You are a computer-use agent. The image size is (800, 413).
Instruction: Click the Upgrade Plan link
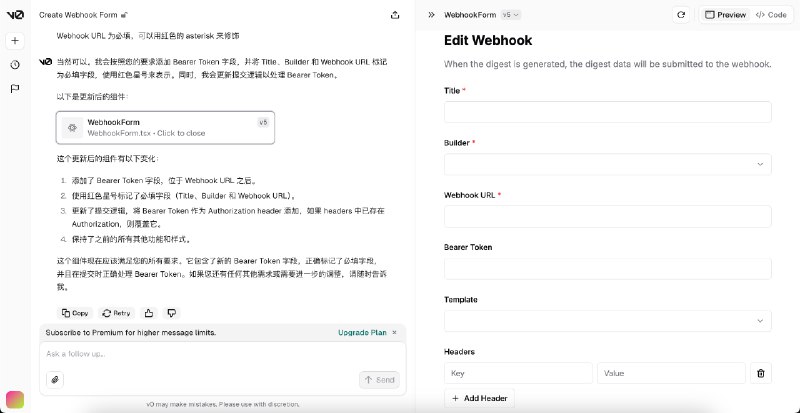click(x=362, y=332)
